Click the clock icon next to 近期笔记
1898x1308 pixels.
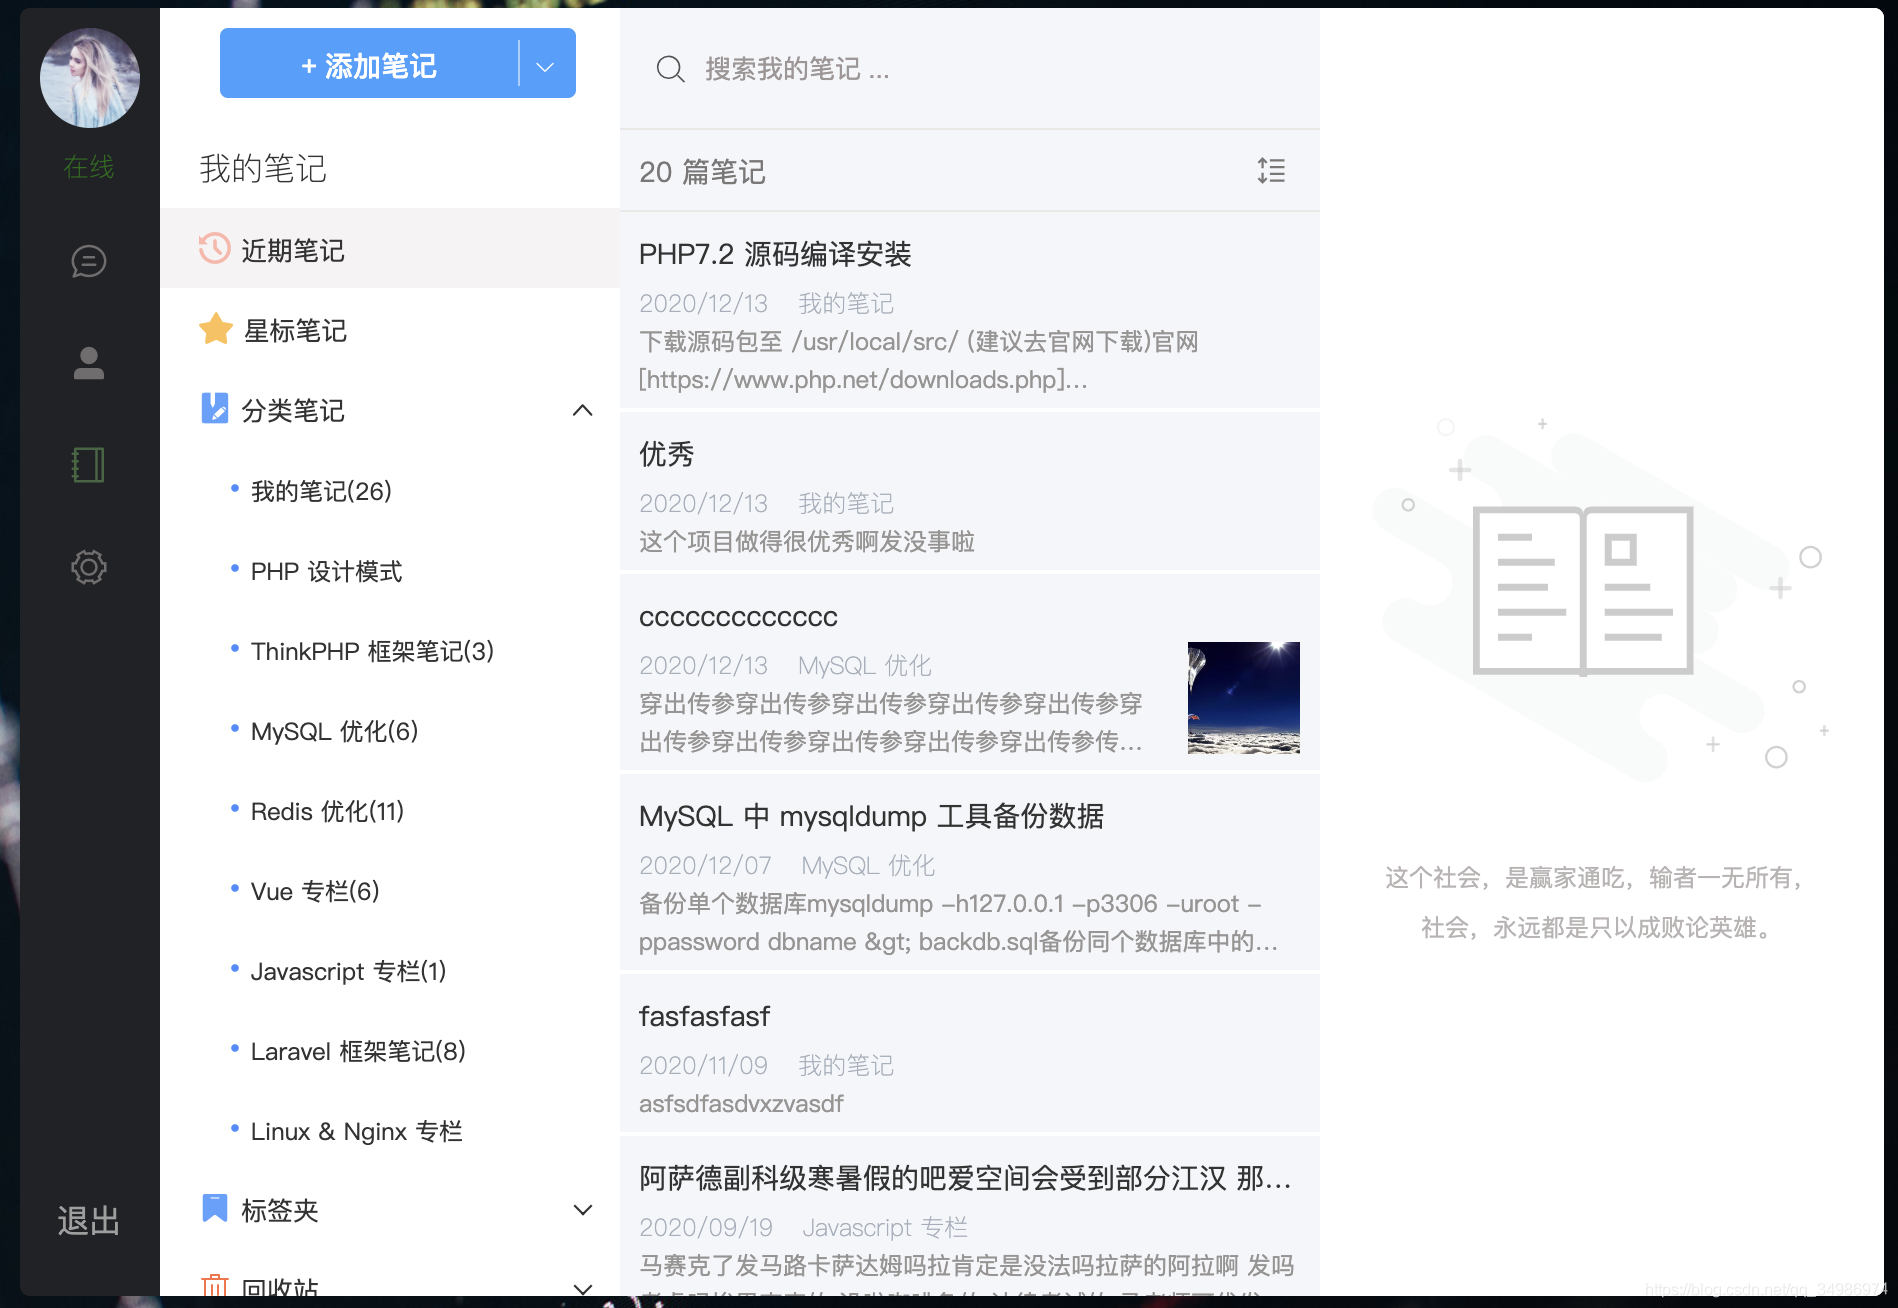coord(214,248)
